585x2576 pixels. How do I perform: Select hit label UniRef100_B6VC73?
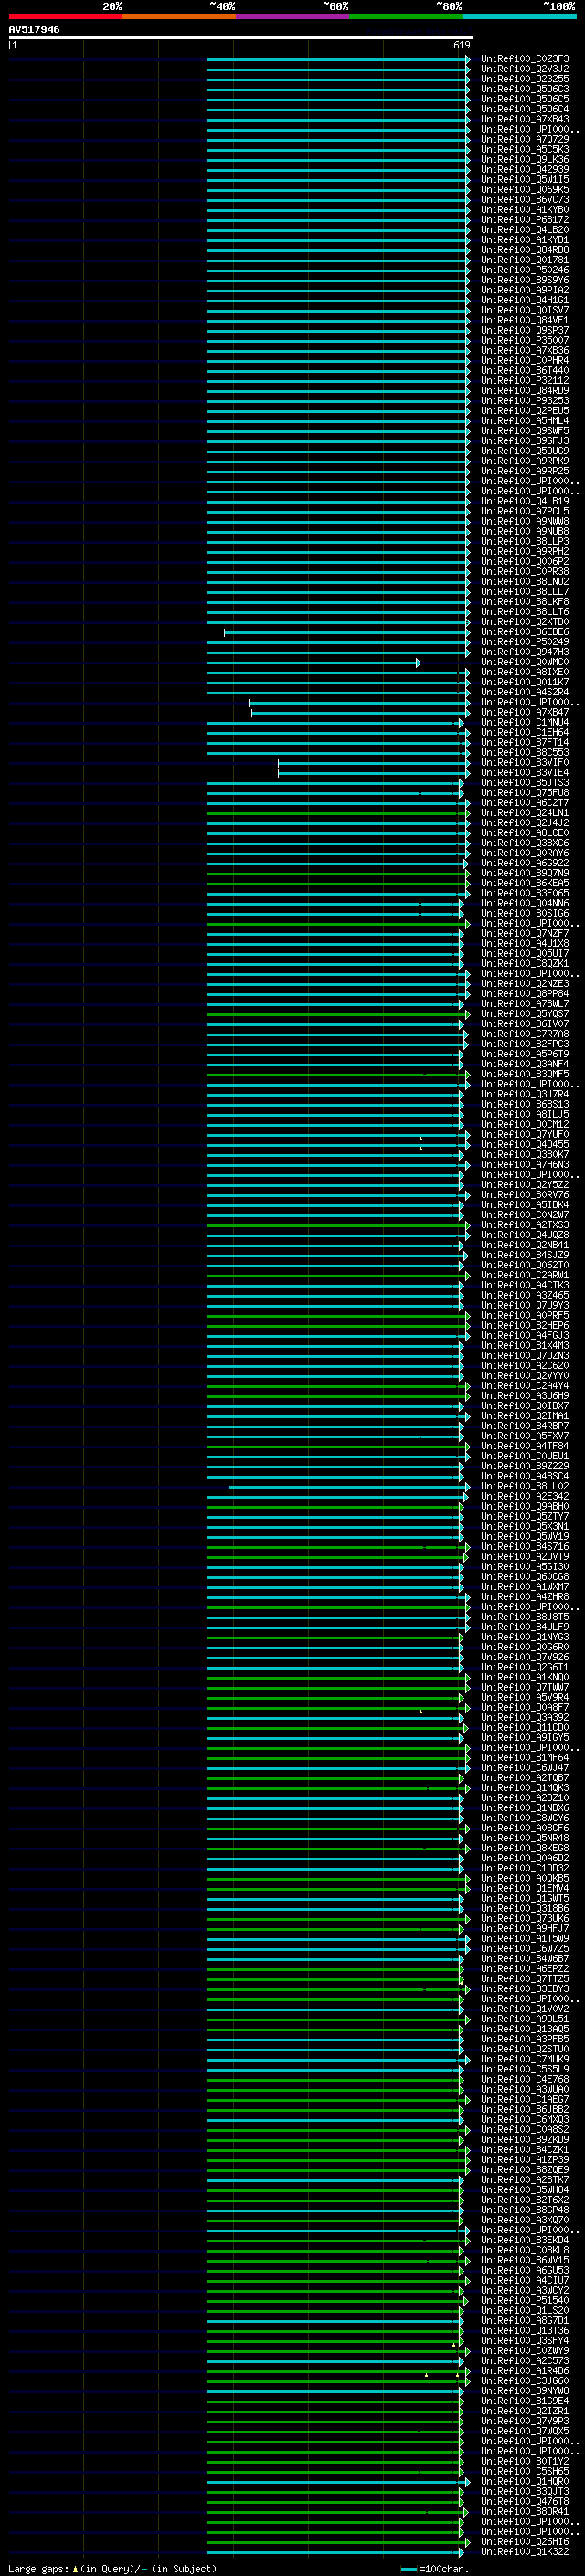pyautogui.click(x=525, y=200)
